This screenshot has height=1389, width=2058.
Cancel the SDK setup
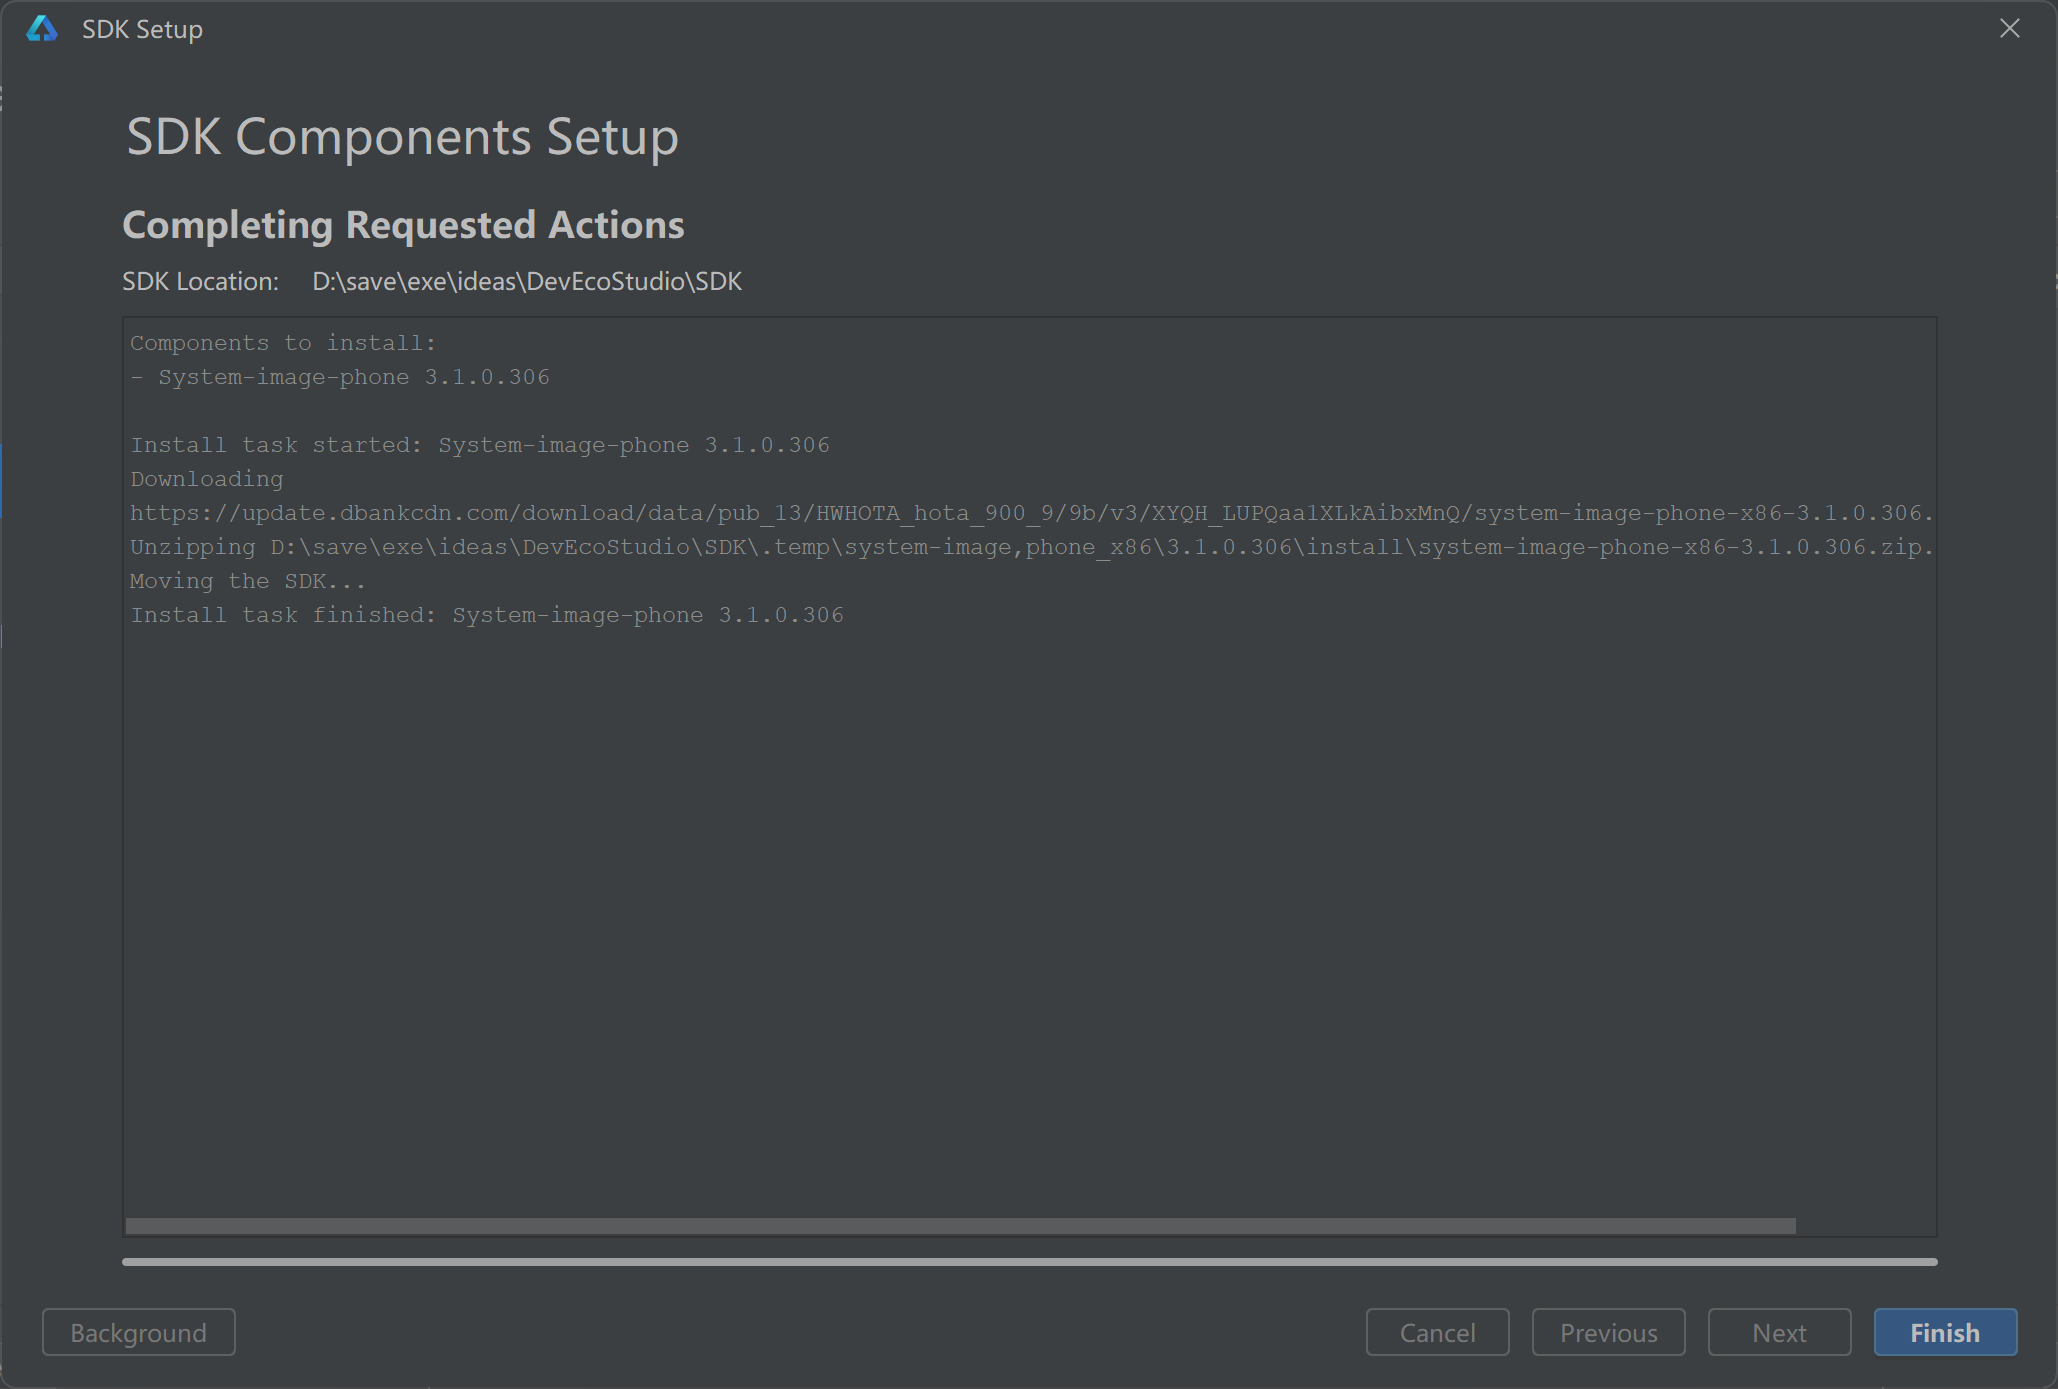click(x=1437, y=1332)
